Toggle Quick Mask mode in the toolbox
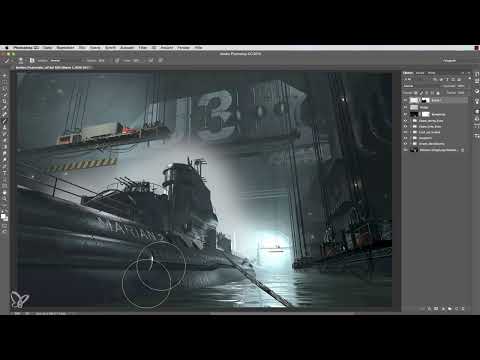Viewport: 480px width, 360px height. 4,225
